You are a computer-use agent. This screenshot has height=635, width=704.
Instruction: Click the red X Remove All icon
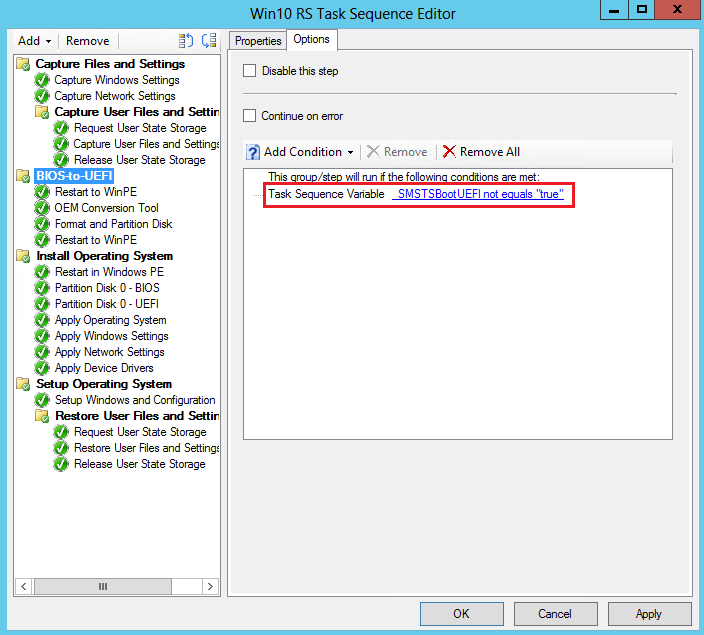[449, 152]
